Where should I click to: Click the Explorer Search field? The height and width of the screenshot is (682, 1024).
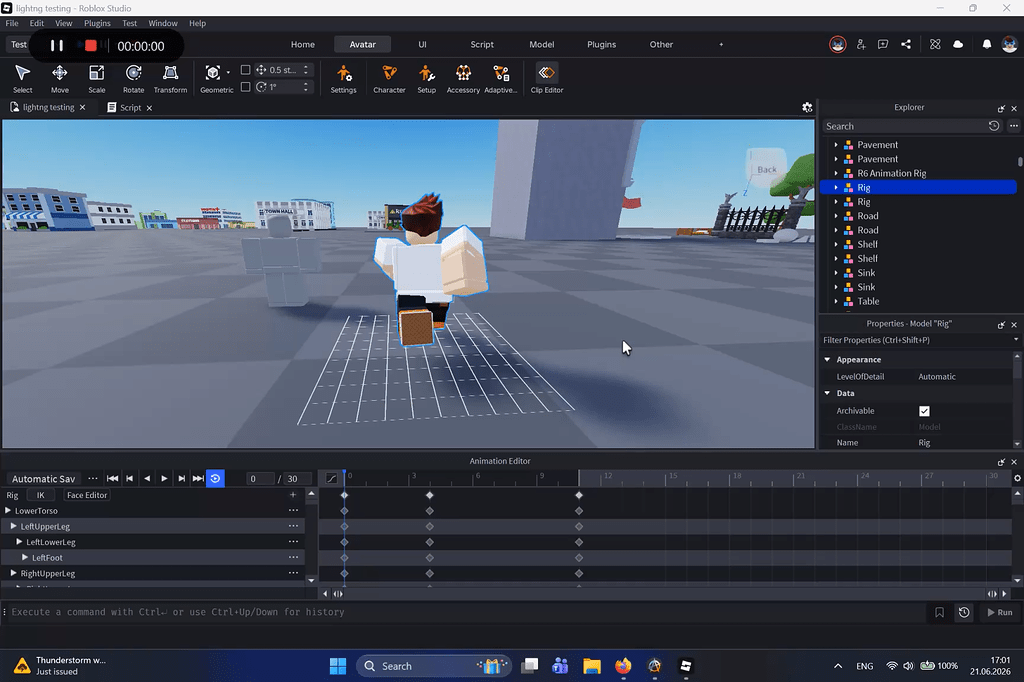pos(904,126)
